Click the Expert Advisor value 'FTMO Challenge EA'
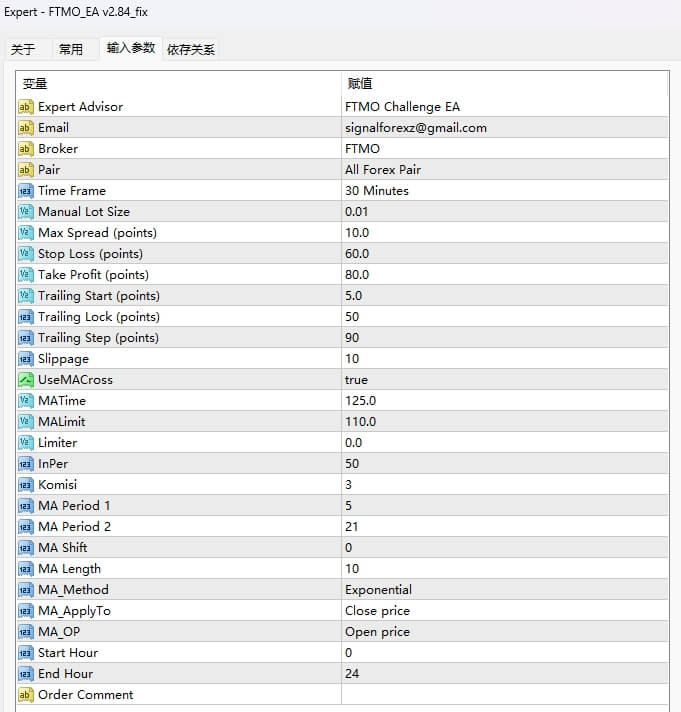The image size is (681, 712). 402,107
